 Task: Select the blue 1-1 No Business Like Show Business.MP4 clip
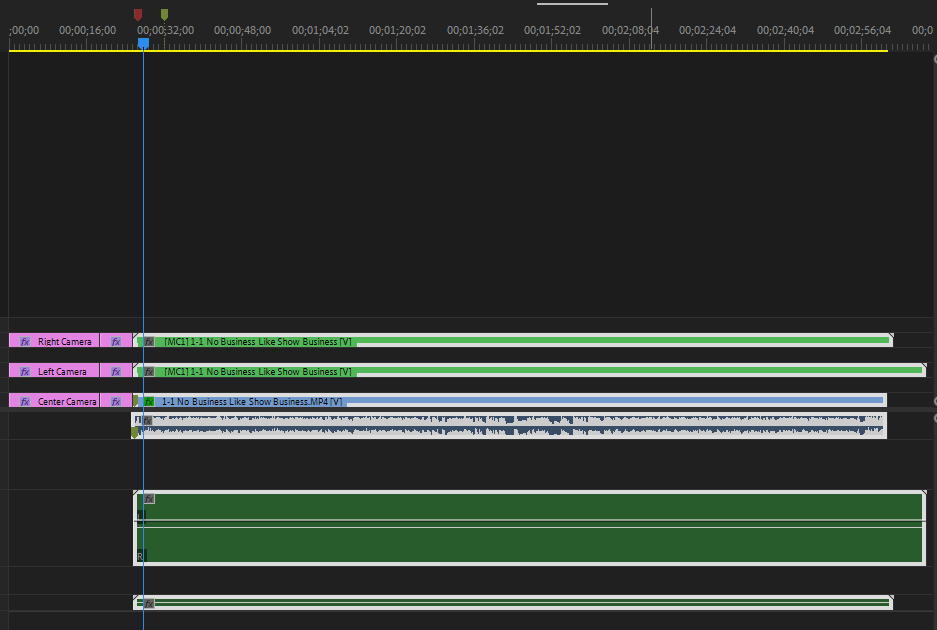(x=450, y=400)
